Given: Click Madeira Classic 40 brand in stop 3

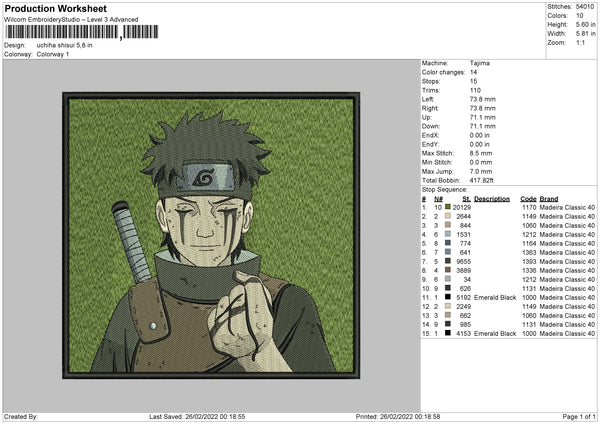Looking at the screenshot, I should click(567, 225).
